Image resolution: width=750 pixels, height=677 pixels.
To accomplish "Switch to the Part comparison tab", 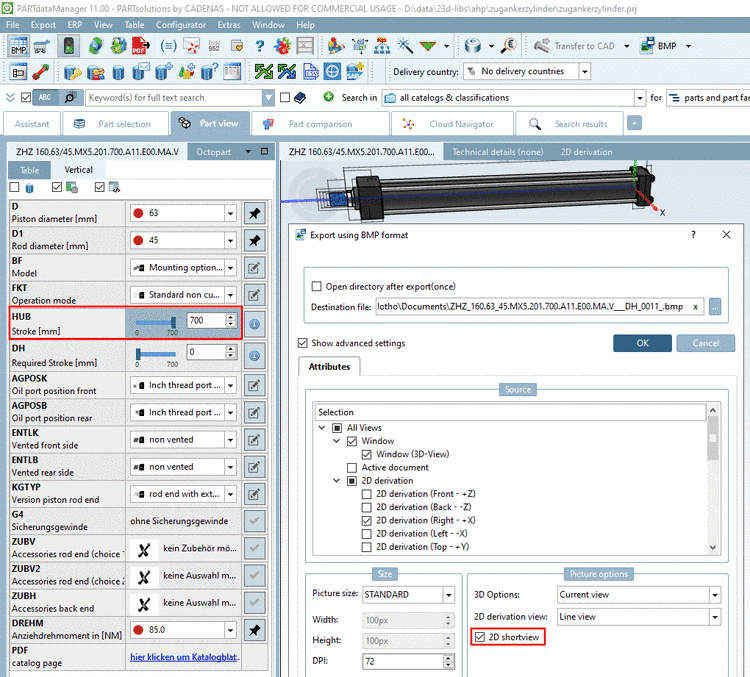I will (x=320, y=124).
